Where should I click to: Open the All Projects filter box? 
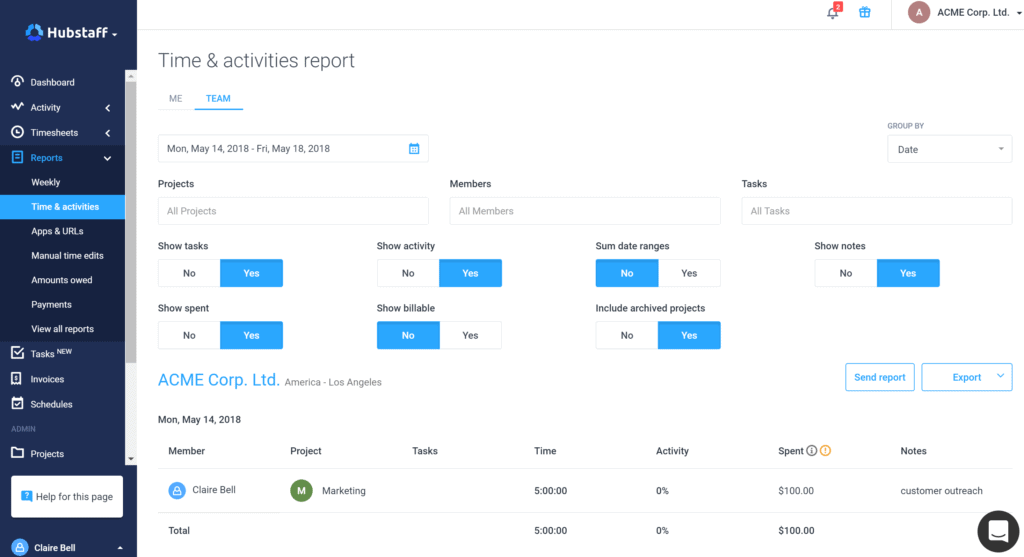pos(293,211)
